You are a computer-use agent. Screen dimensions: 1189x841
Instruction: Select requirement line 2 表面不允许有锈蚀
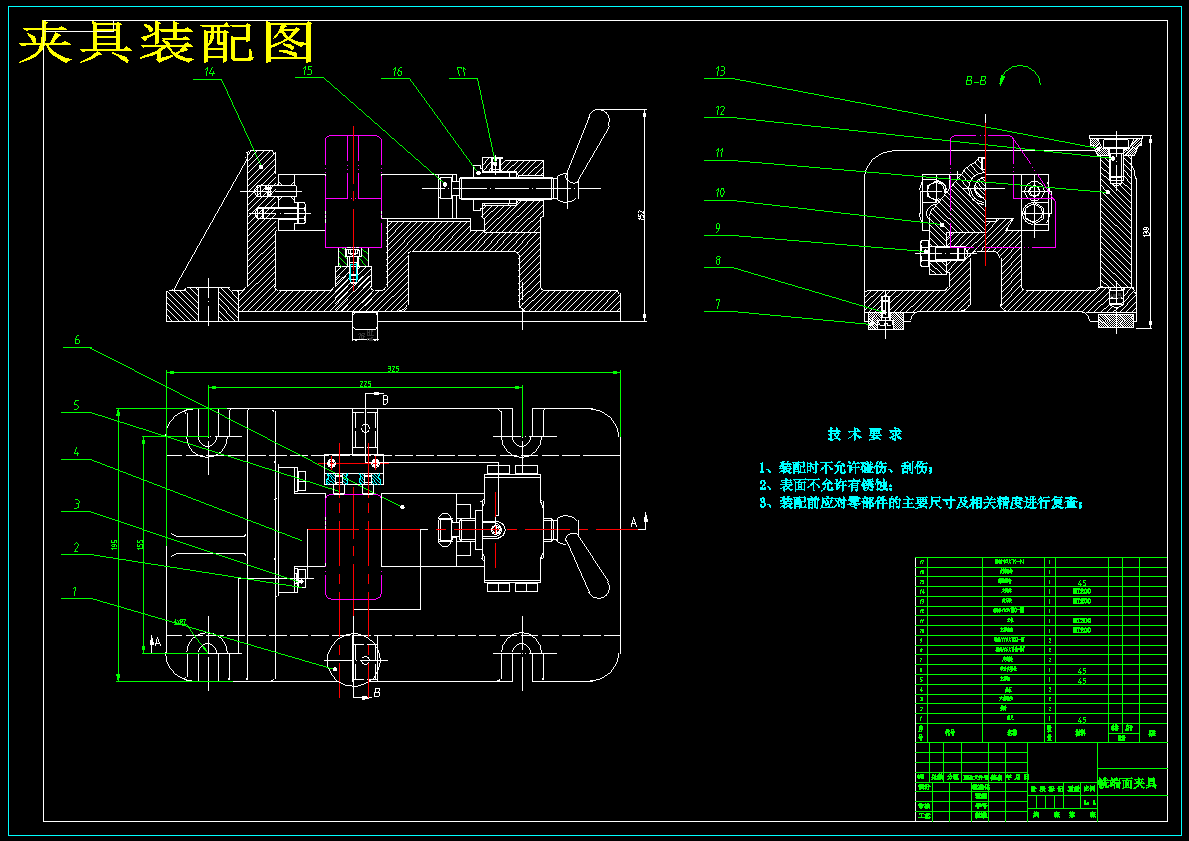827,485
